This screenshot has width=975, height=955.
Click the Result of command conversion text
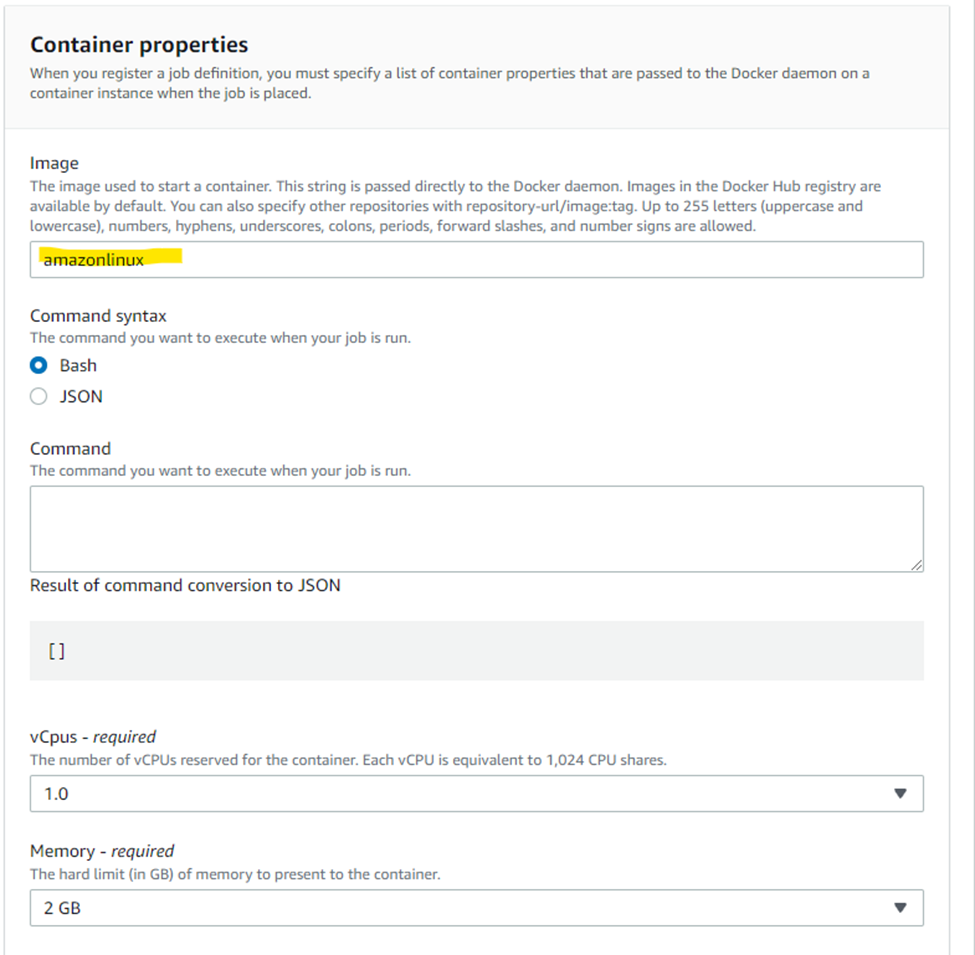click(185, 586)
